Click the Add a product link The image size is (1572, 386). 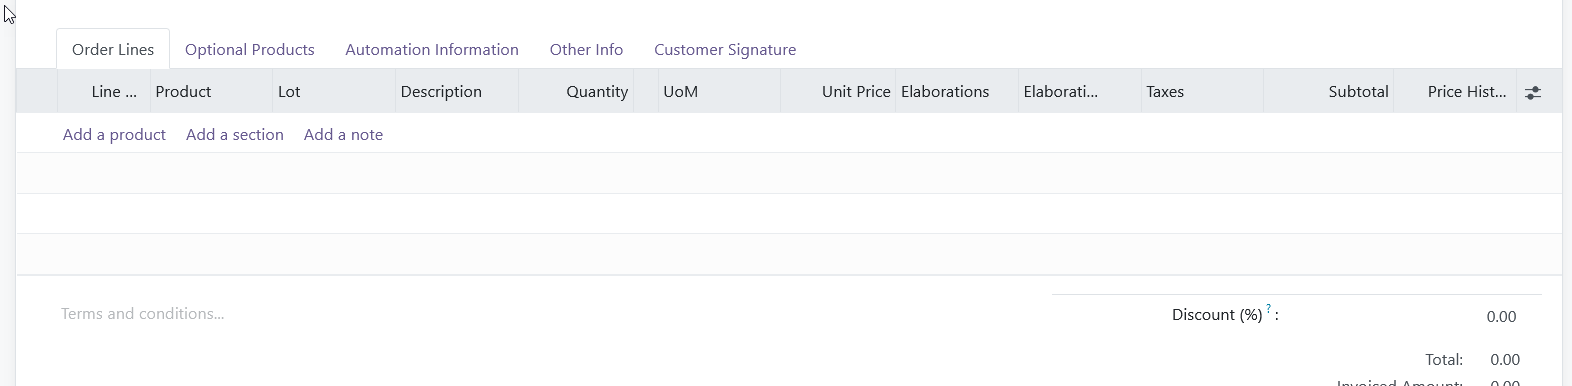pyautogui.click(x=114, y=134)
